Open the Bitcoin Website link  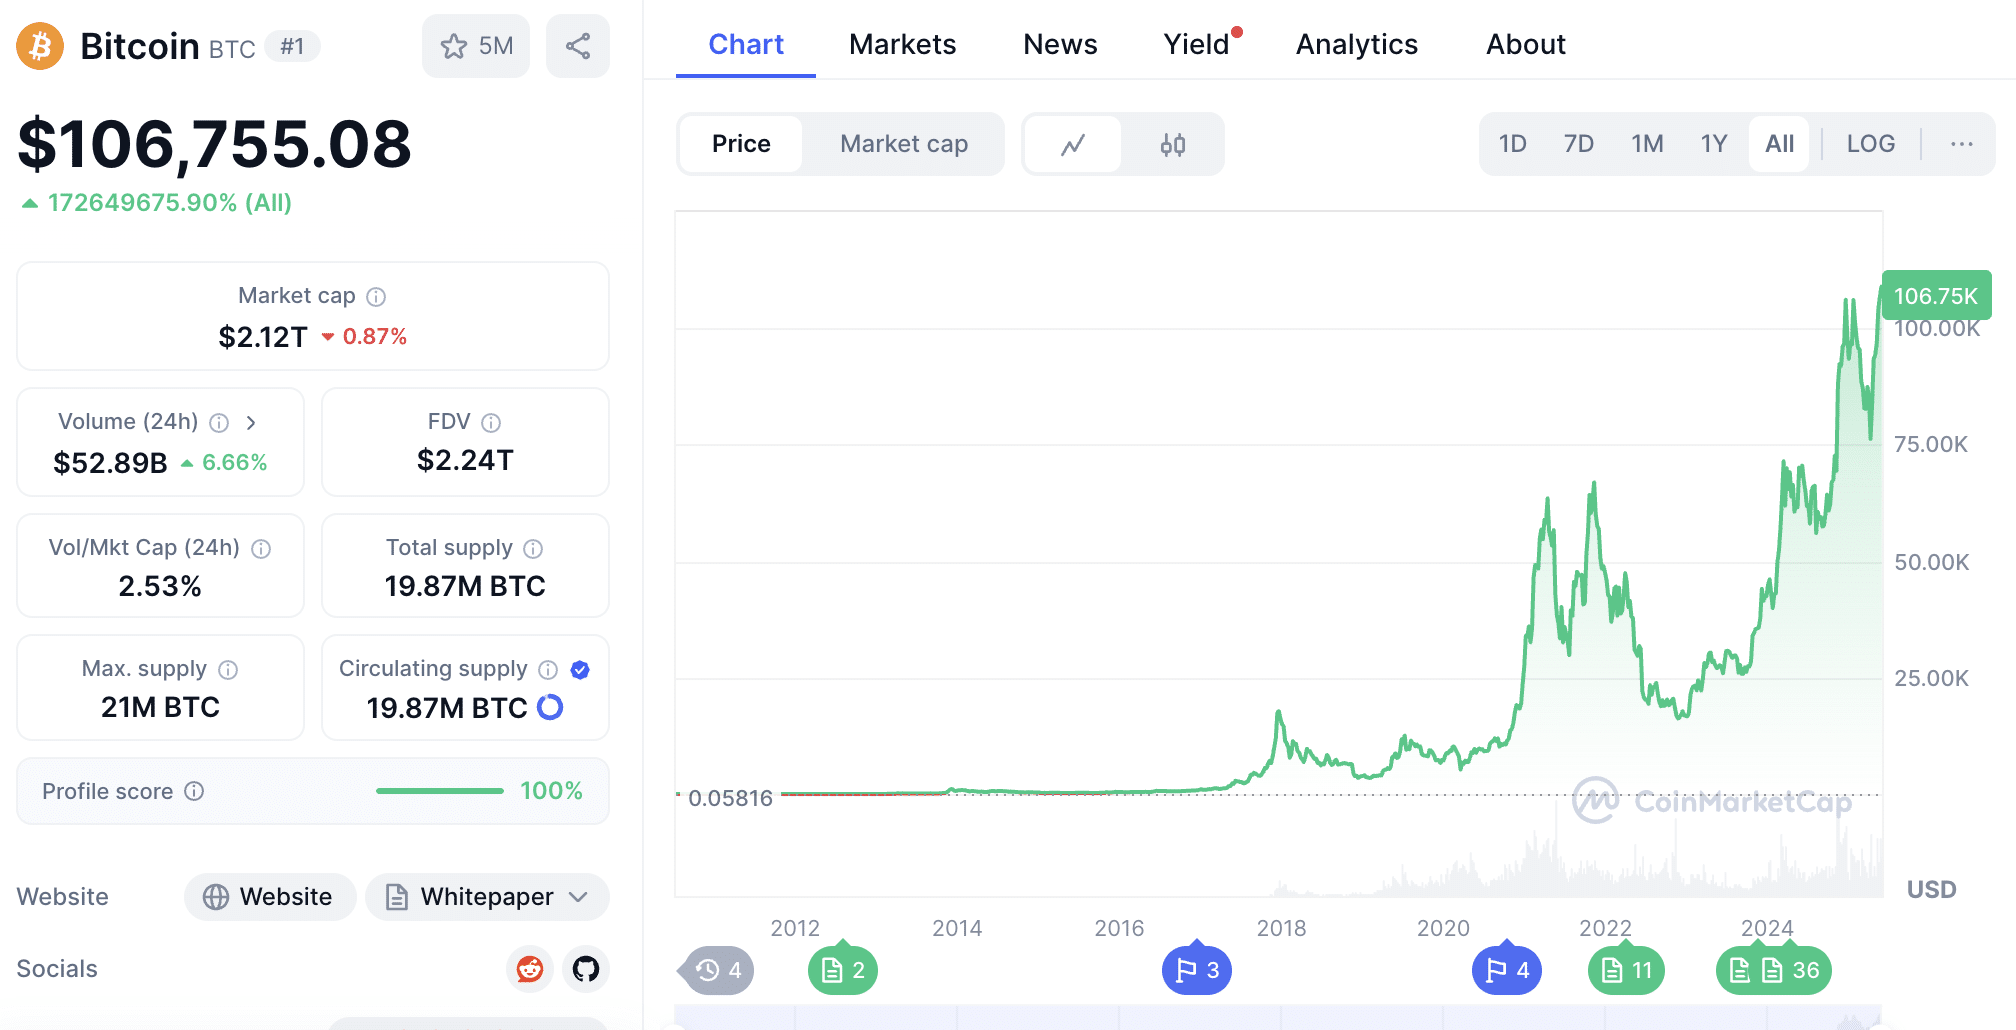270,897
